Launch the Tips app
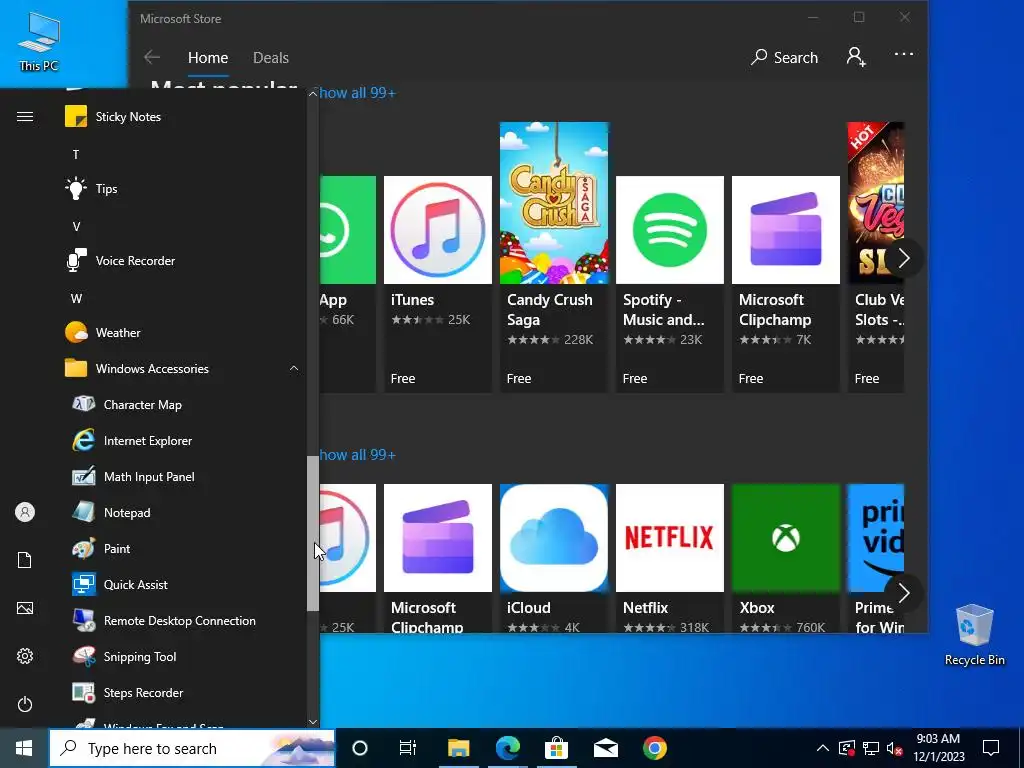The image size is (1024, 768). (183, 189)
